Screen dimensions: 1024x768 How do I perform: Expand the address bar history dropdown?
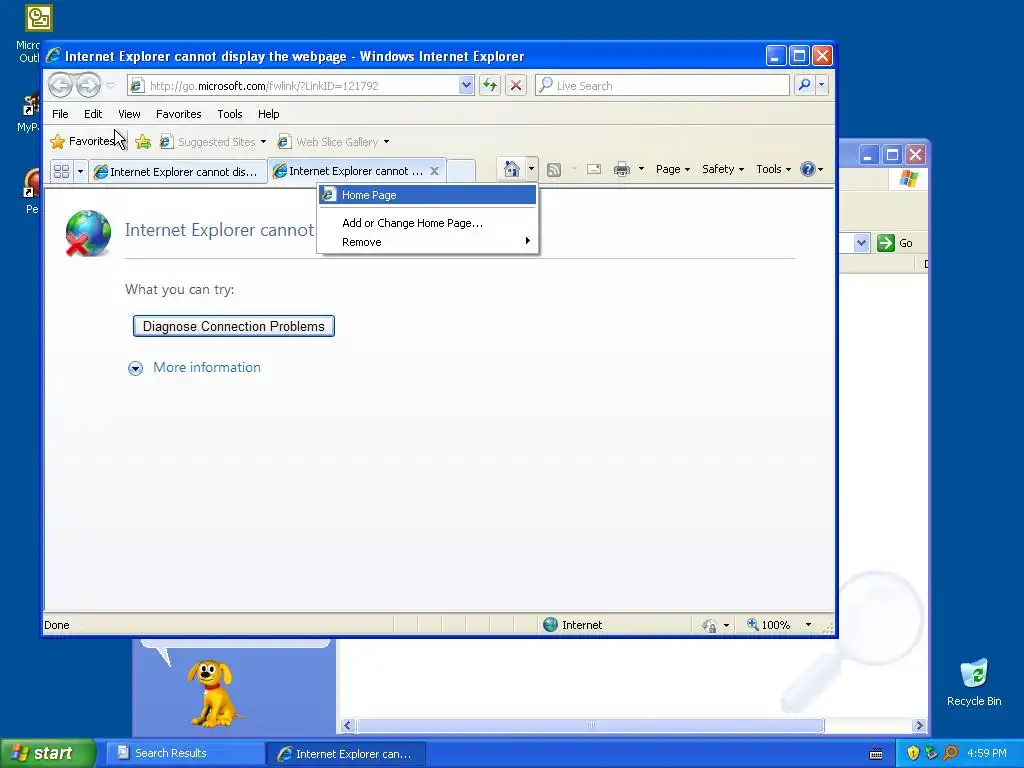point(466,86)
